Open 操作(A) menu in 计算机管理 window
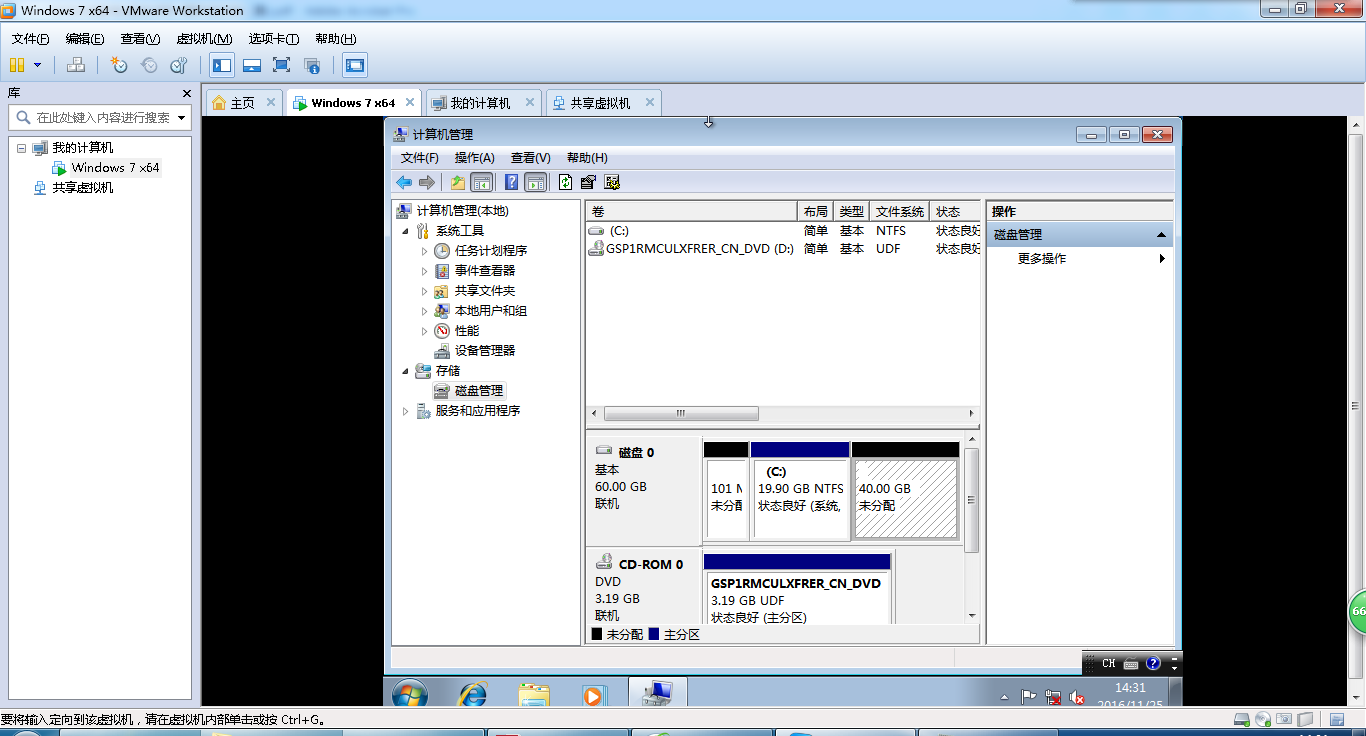 pos(475,158)
